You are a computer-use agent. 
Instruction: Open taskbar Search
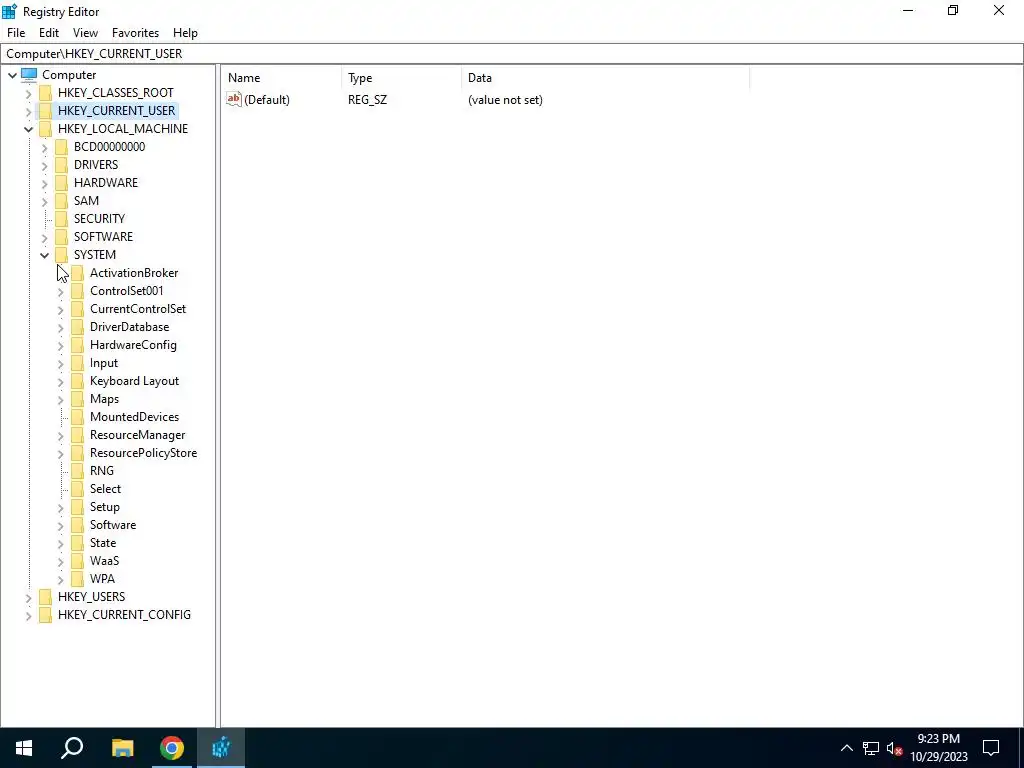(x=72, y=748)
